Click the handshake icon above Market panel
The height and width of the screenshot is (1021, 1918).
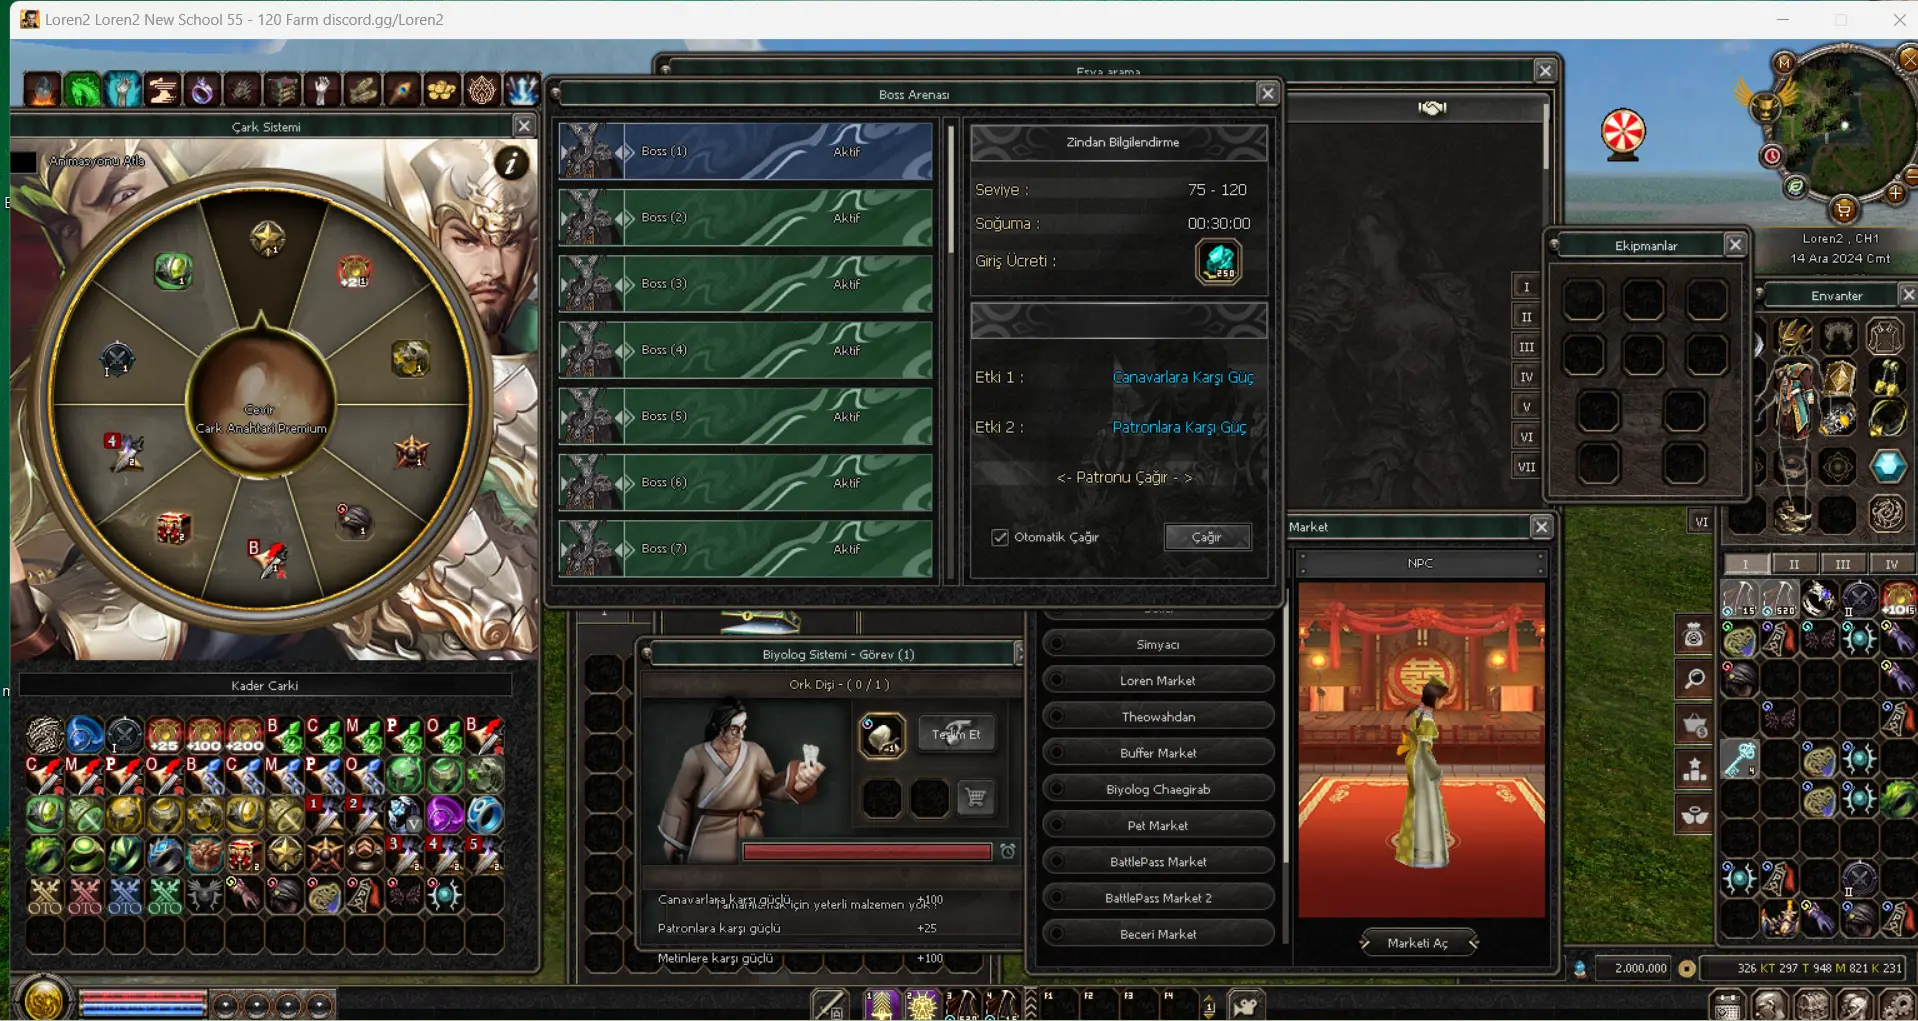(1432, 108)
